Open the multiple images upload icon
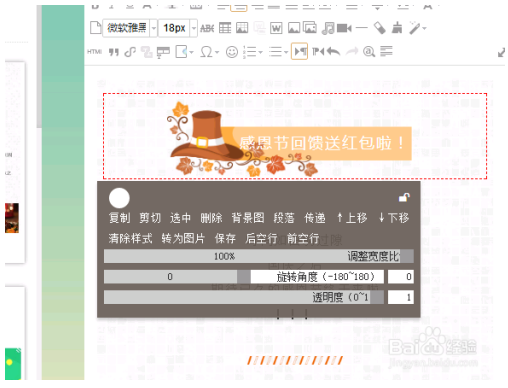 pyautogui.click(x=310, y=28)
